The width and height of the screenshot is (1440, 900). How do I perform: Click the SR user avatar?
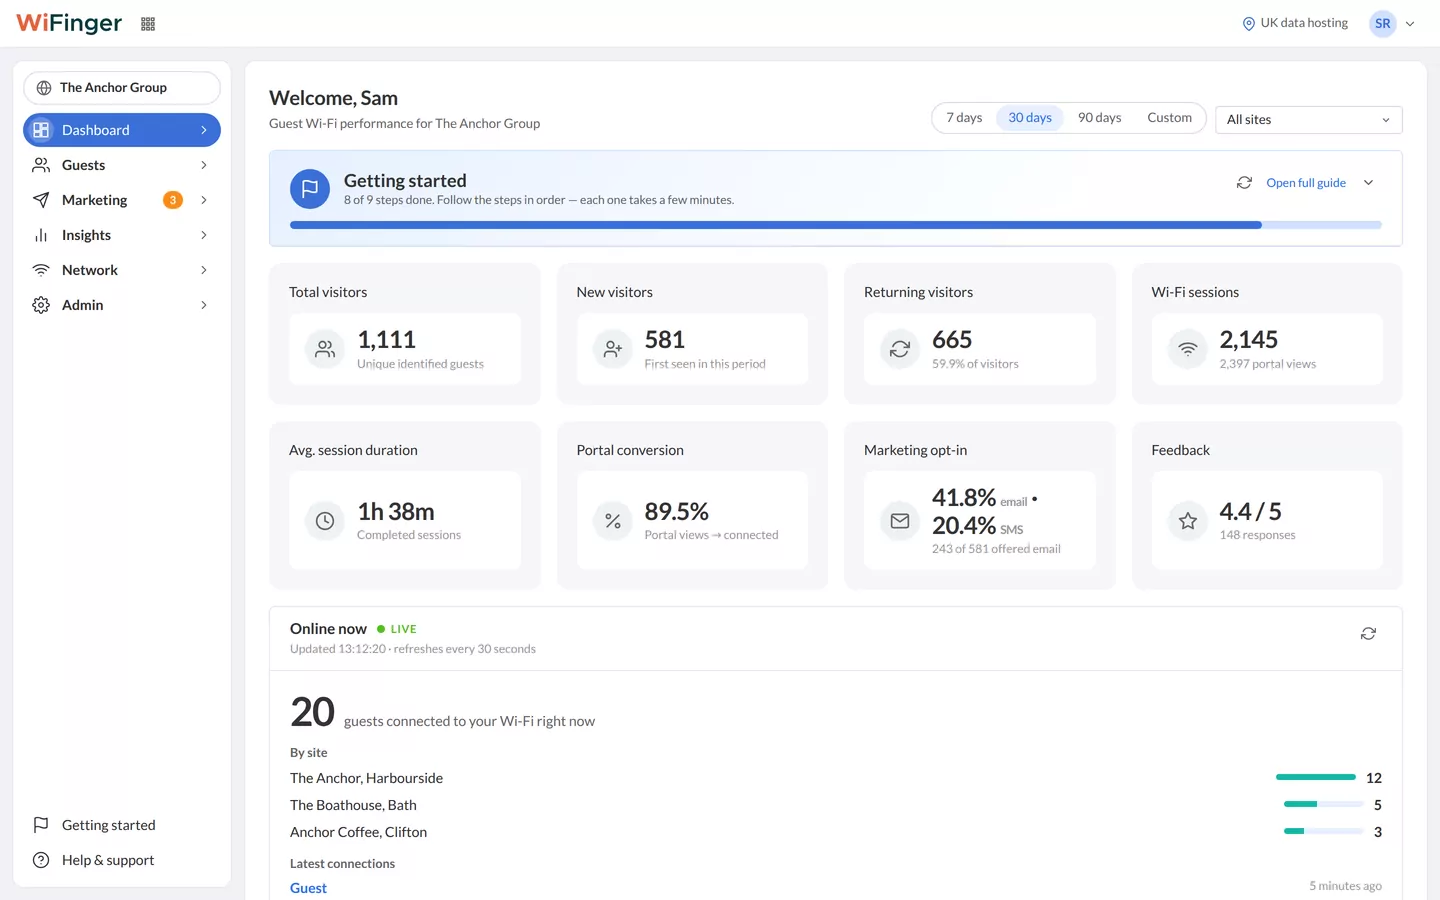pos(1383,24)
